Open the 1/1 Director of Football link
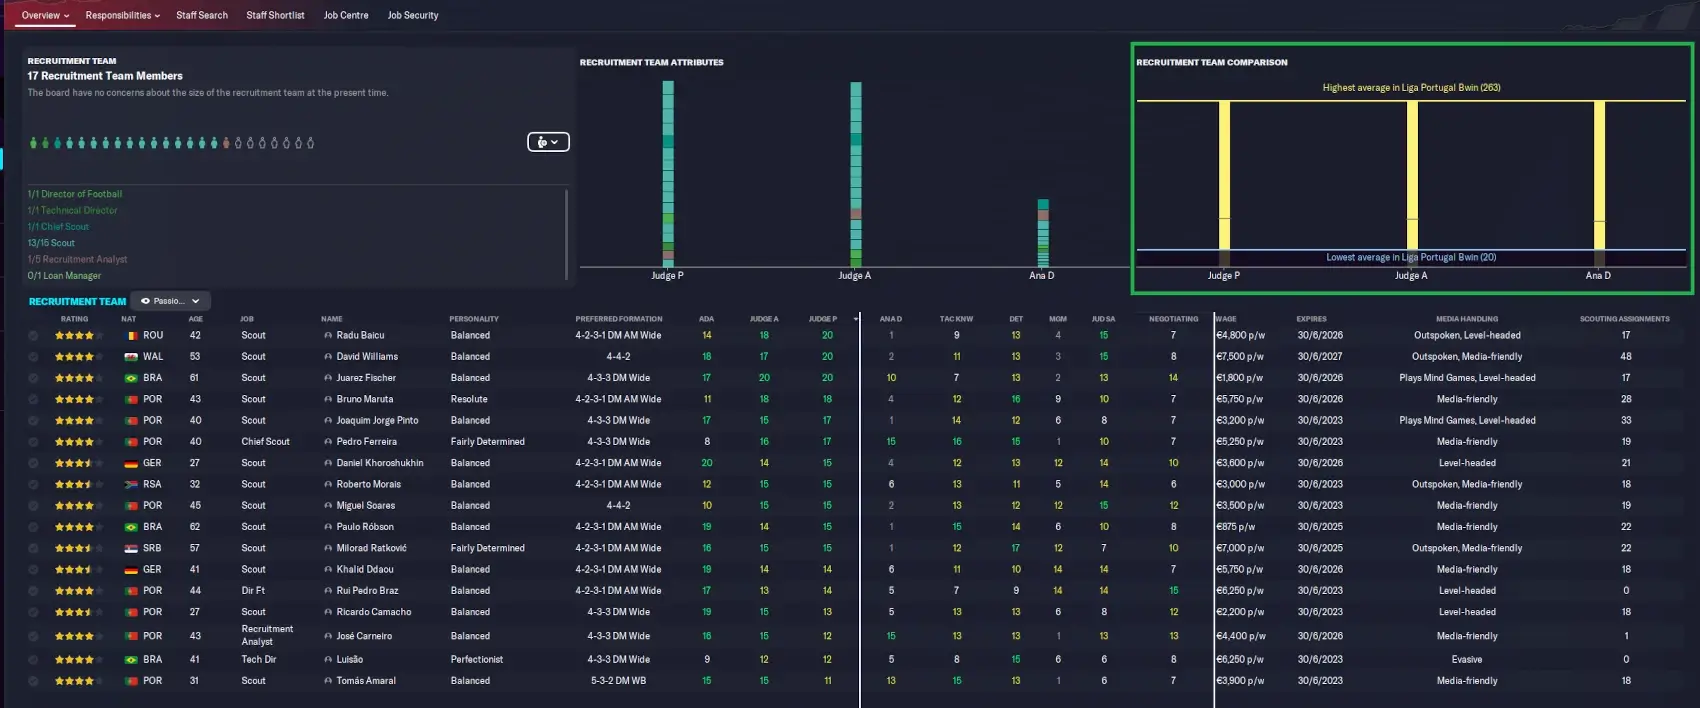Screen dimensions: 1700x708 click(x=75, y=194)
